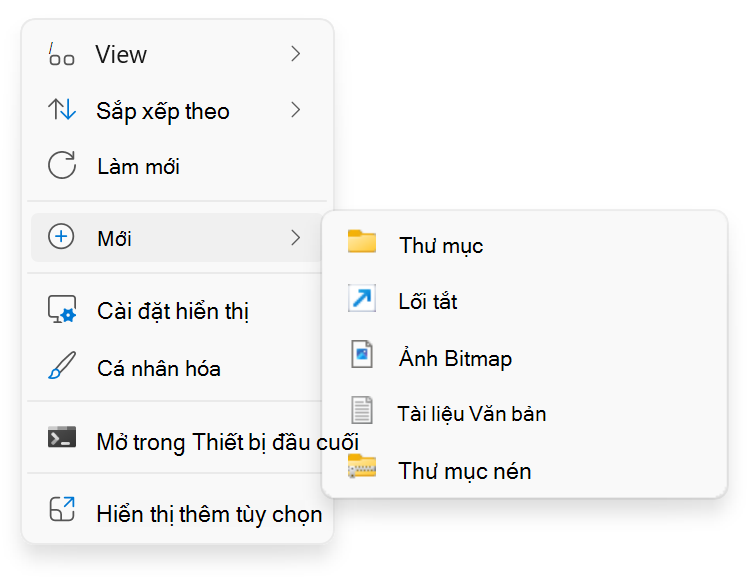Expand the Sắp xếp theo submenu chevron
This screenshot has height=577, width=756.
click(296, 110)
